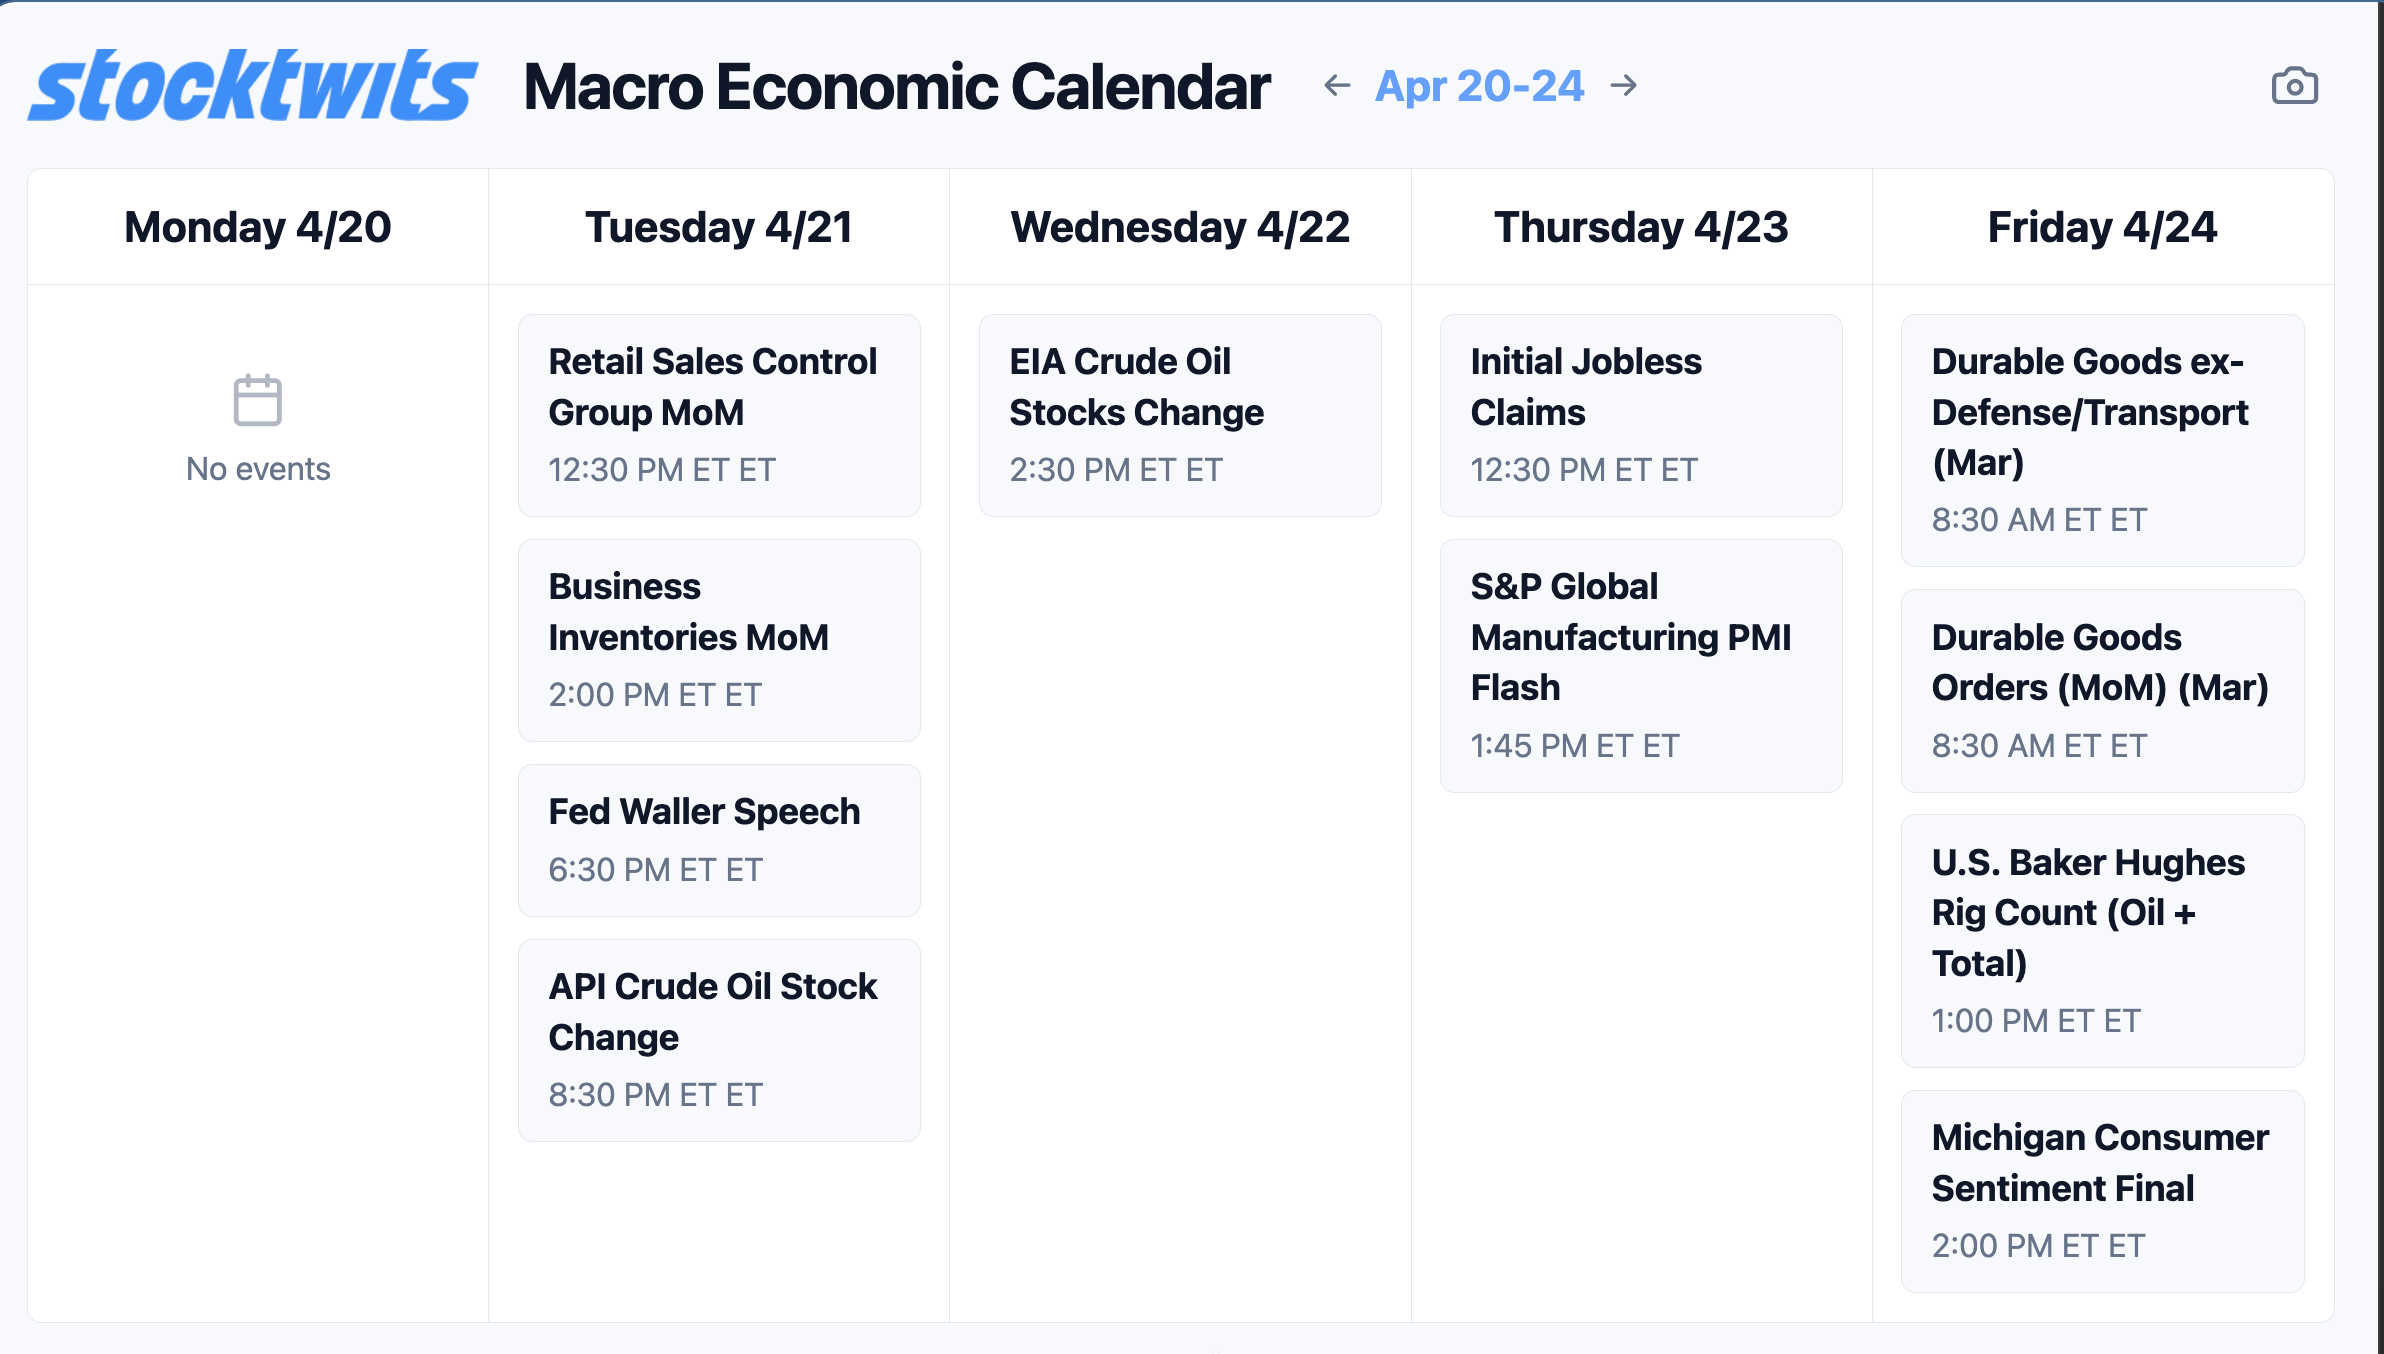
Task: Open the Apr 20-24 date range
Action: click(x=1479, y=86)
